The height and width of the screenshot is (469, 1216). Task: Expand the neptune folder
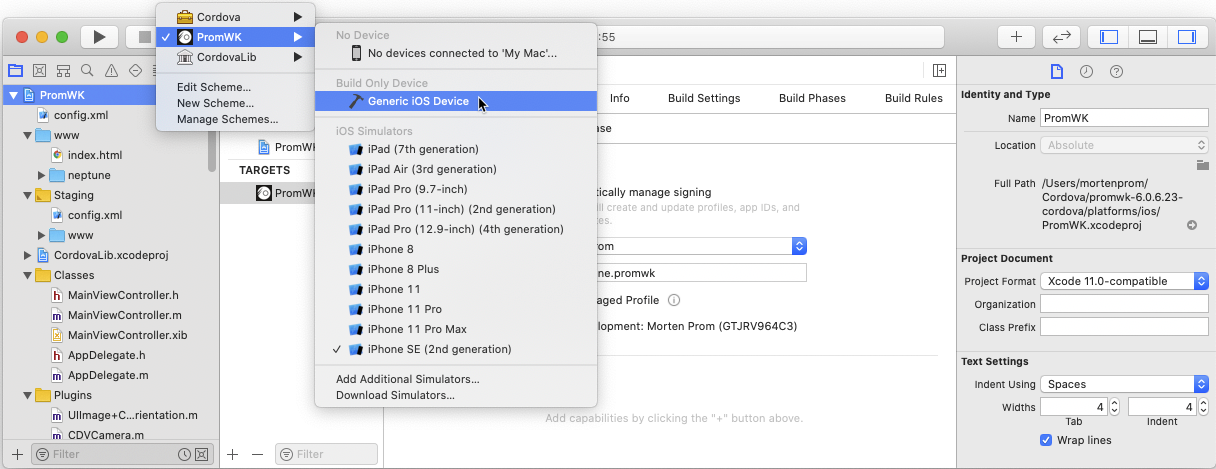click(x=41, y=175)
